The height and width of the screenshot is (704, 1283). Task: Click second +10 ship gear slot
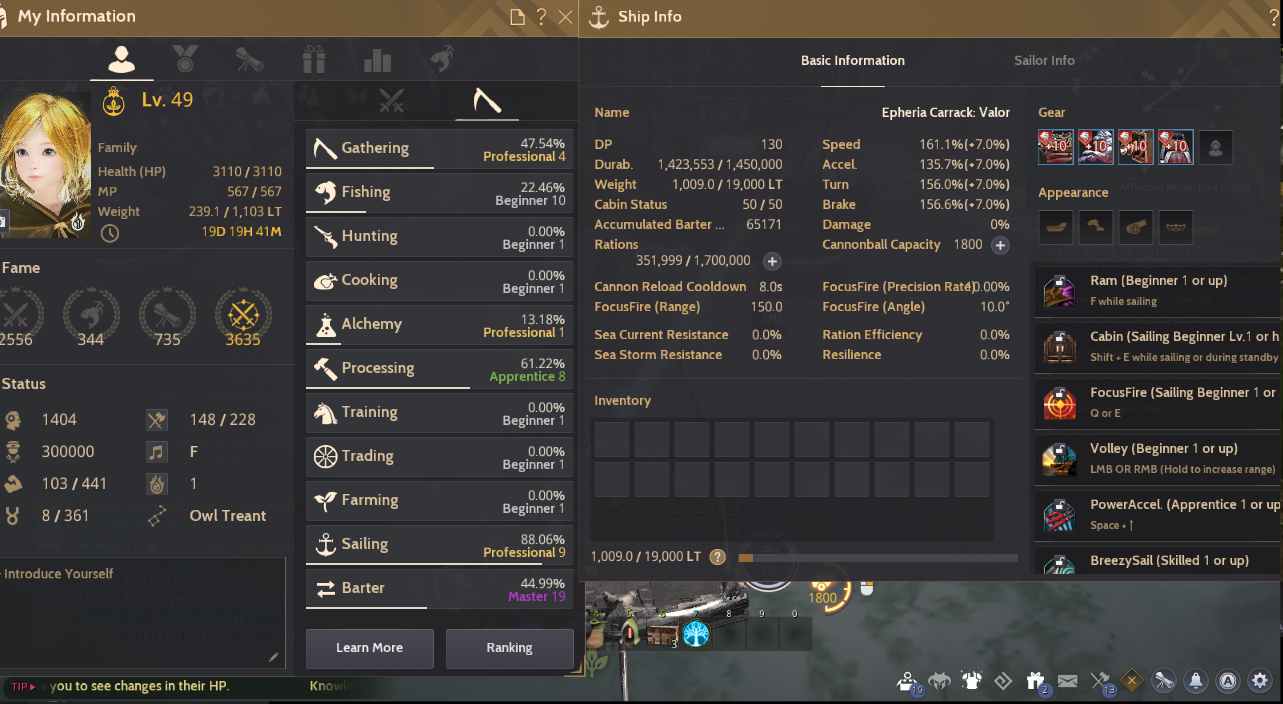point(1096,147)
